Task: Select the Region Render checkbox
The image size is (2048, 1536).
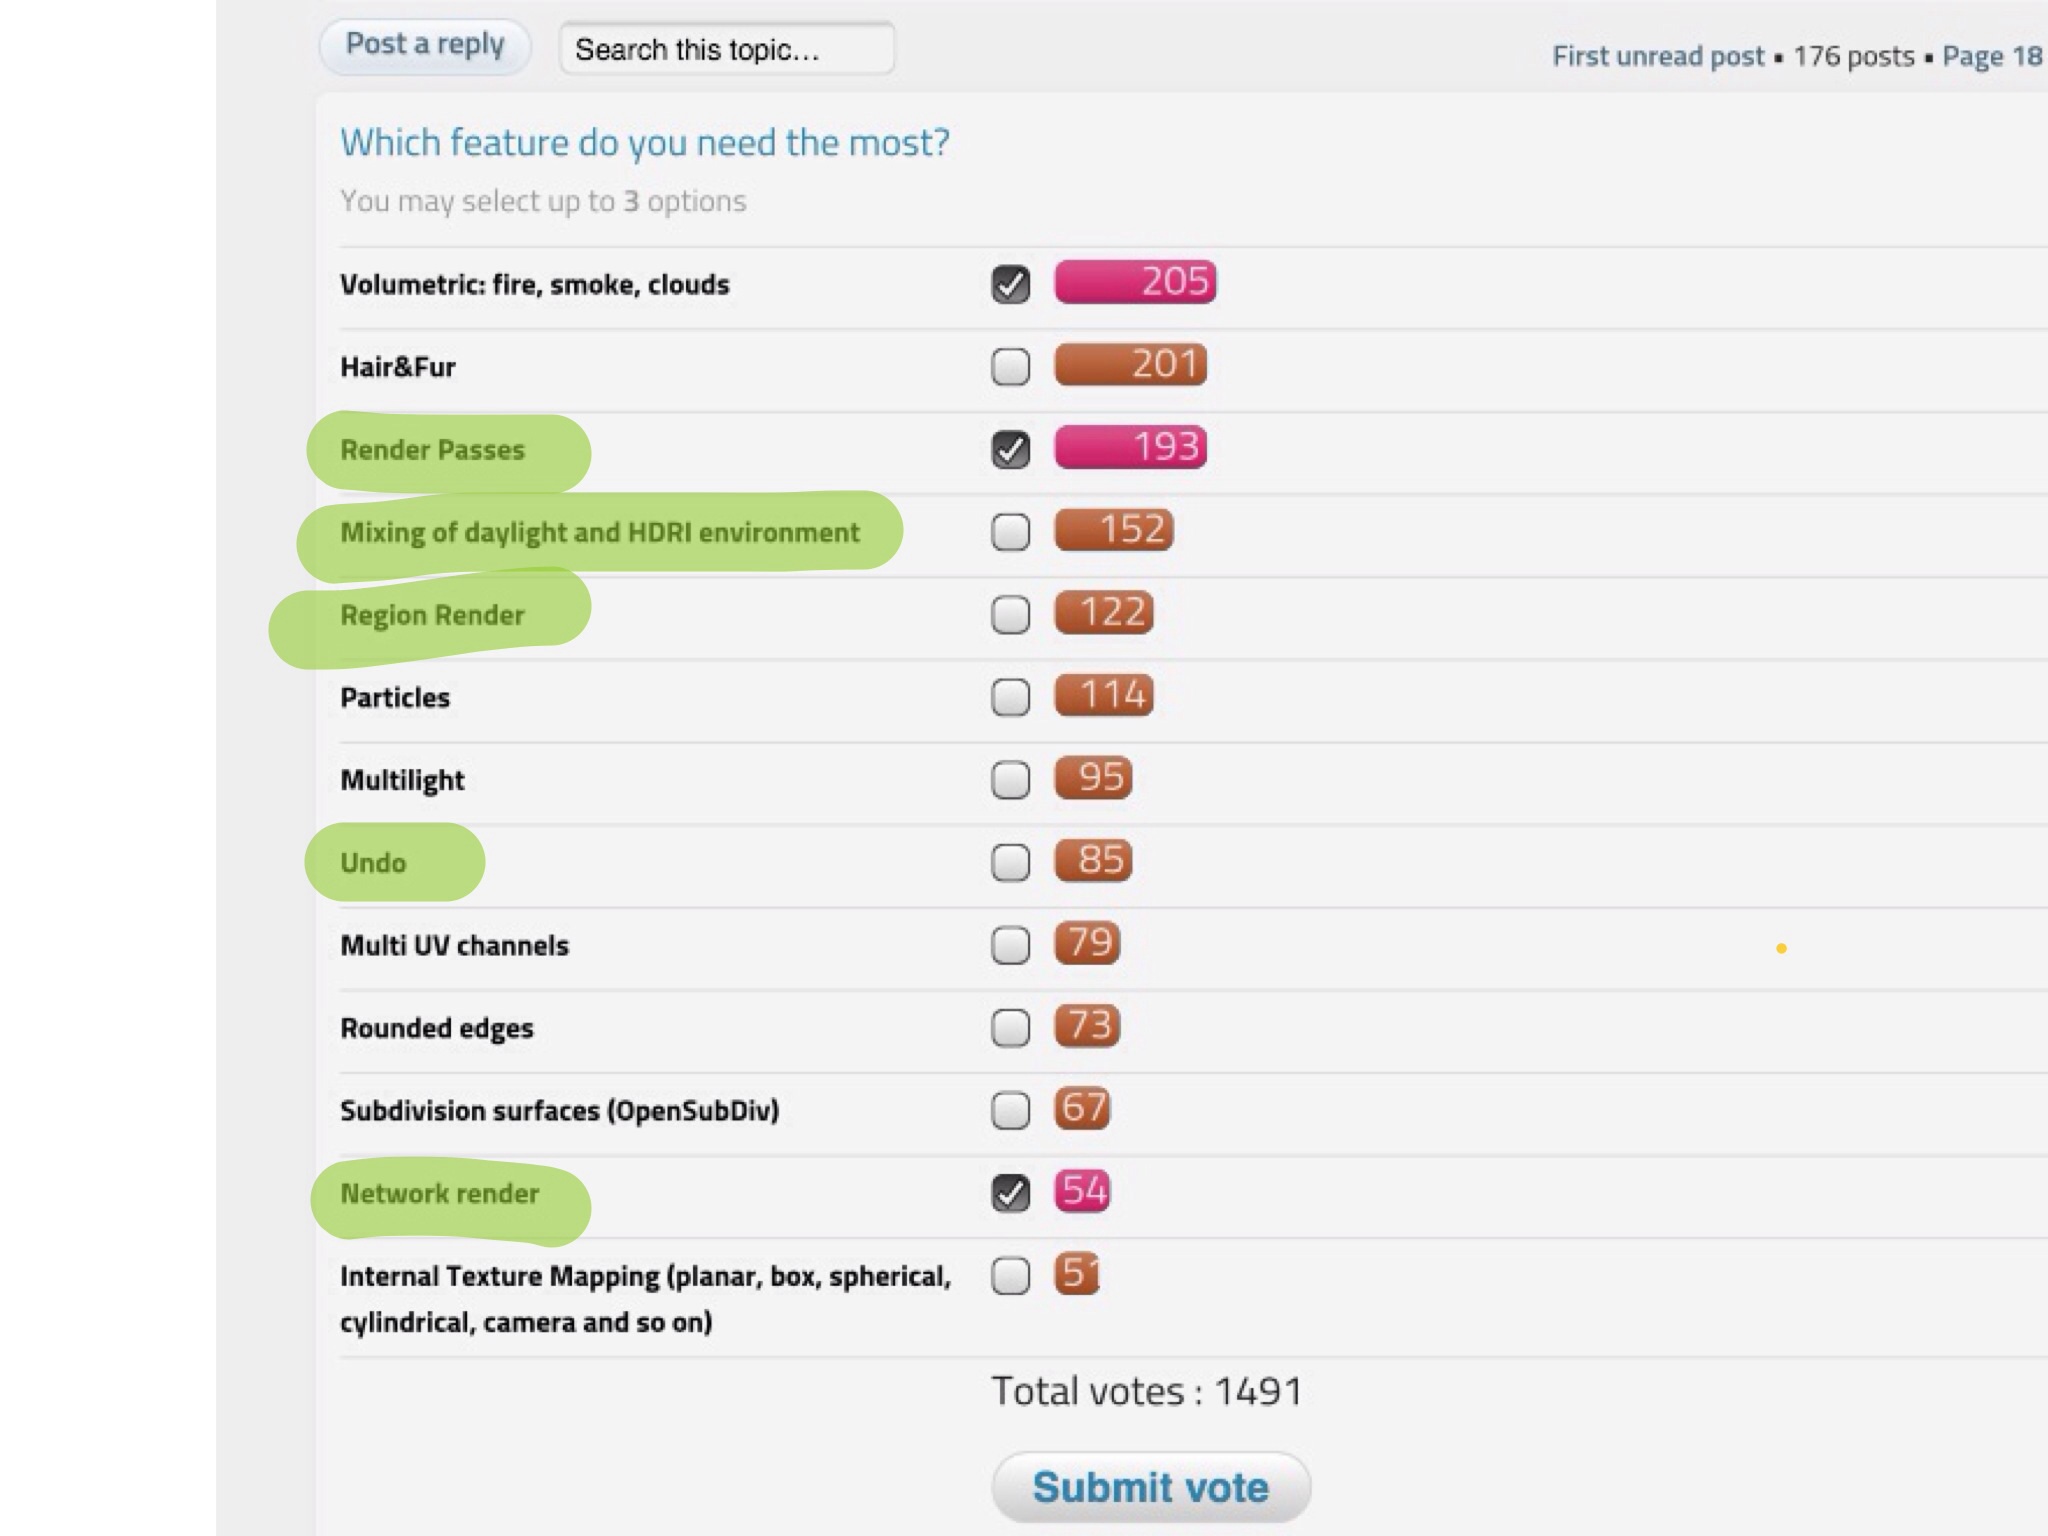Action: pyautogui.click(x=1010, y=615)
